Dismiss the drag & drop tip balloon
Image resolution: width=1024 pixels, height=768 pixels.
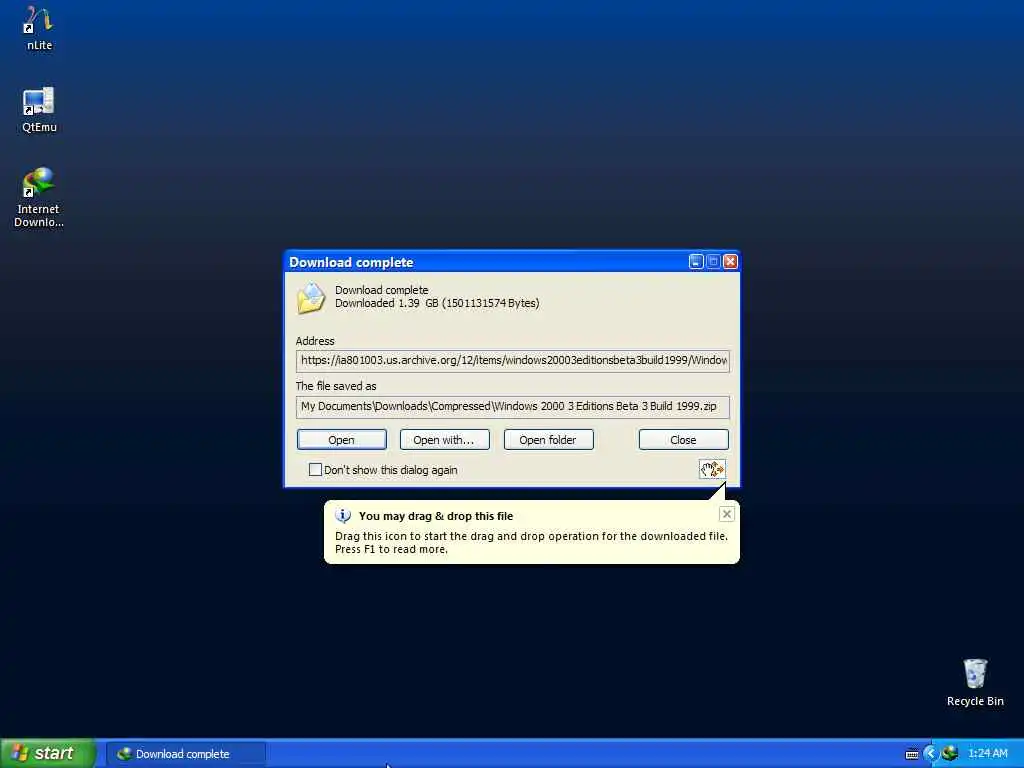726,514
